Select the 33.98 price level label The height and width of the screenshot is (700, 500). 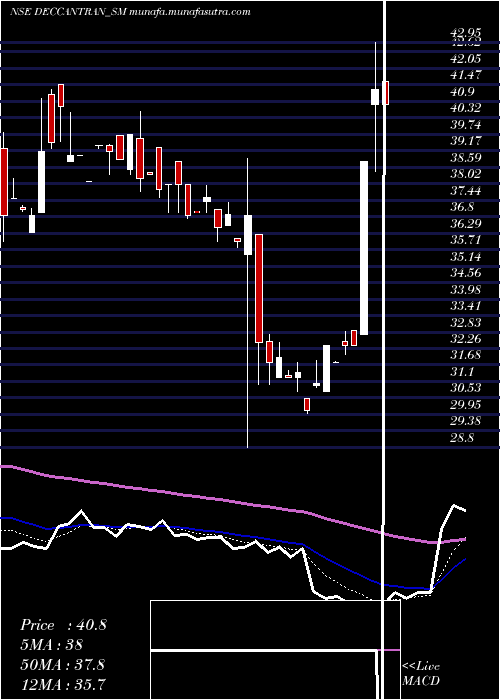coord(466,290)
